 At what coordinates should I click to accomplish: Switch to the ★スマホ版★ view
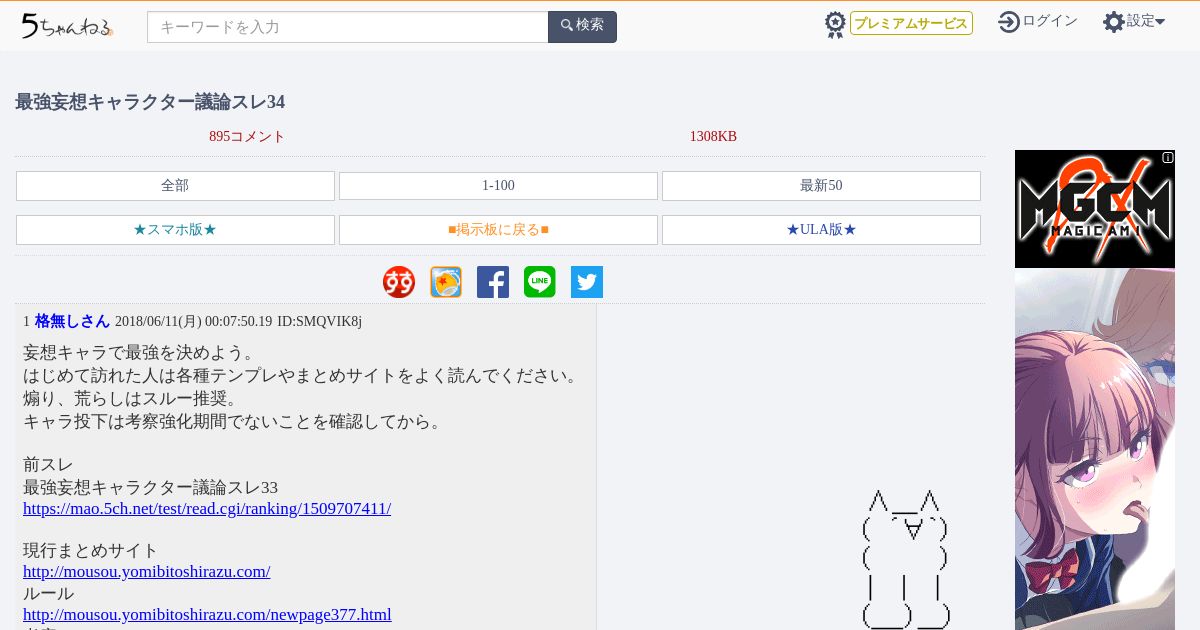[x=175, y=230]
